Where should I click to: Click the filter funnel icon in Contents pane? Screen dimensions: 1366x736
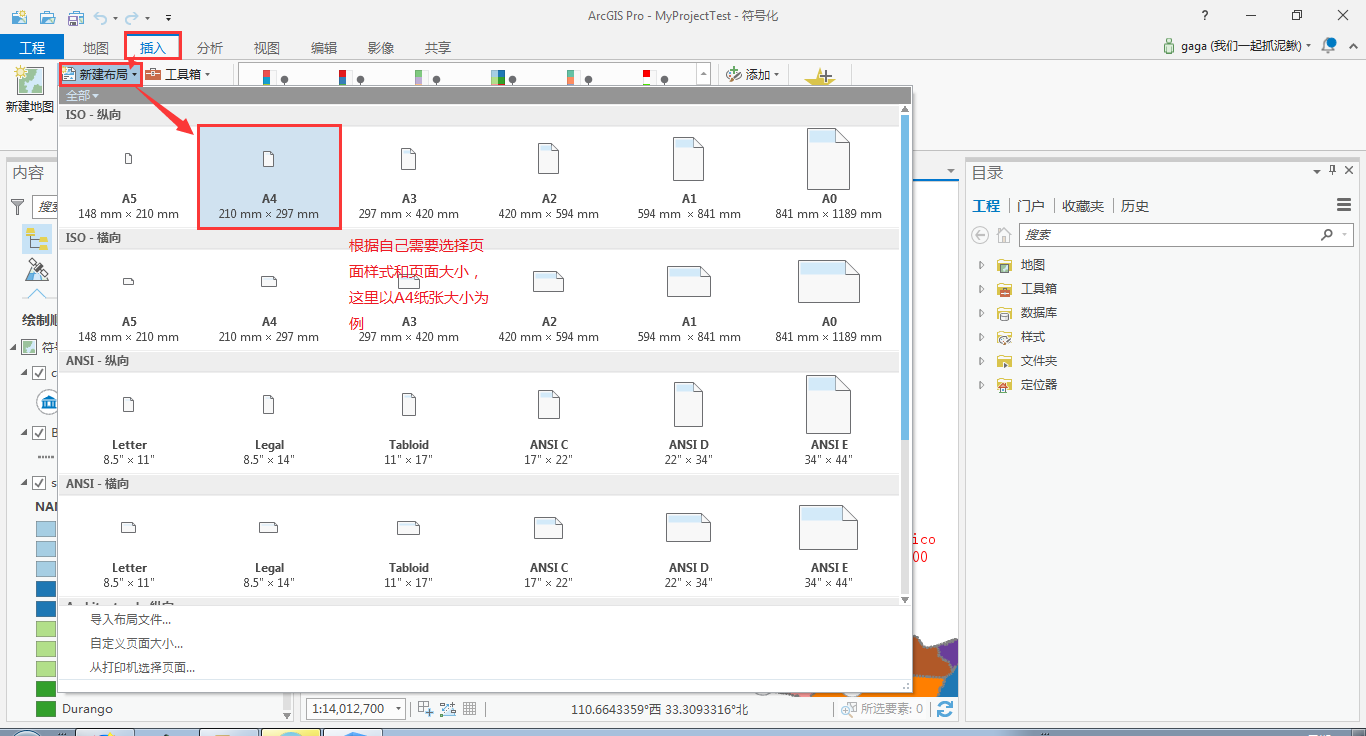(x=17, y=206)
